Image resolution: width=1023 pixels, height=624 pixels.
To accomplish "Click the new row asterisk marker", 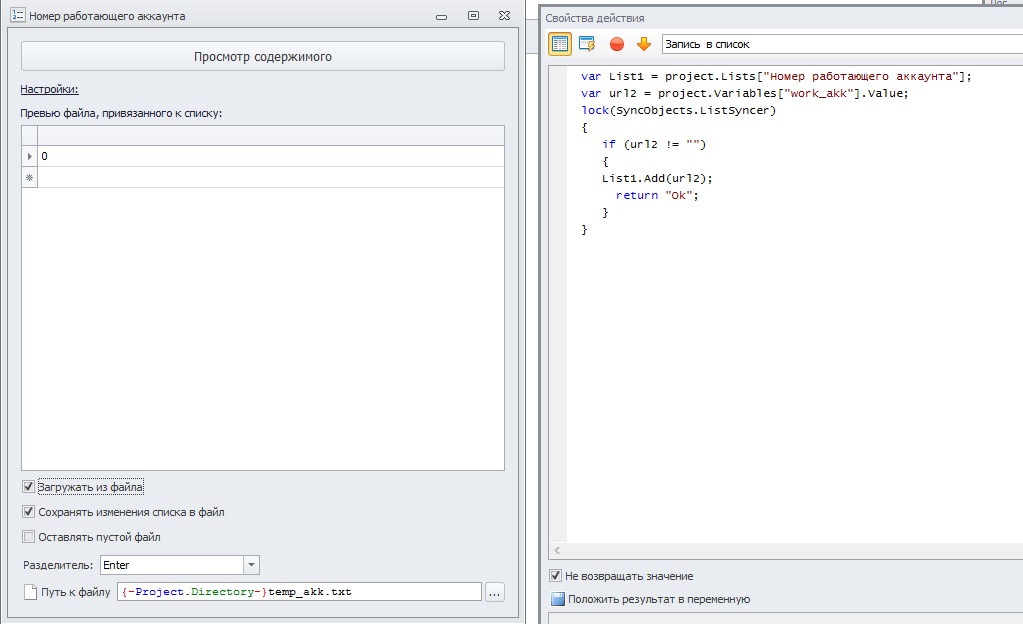I will pyautogui.click(x=29, y=177).
